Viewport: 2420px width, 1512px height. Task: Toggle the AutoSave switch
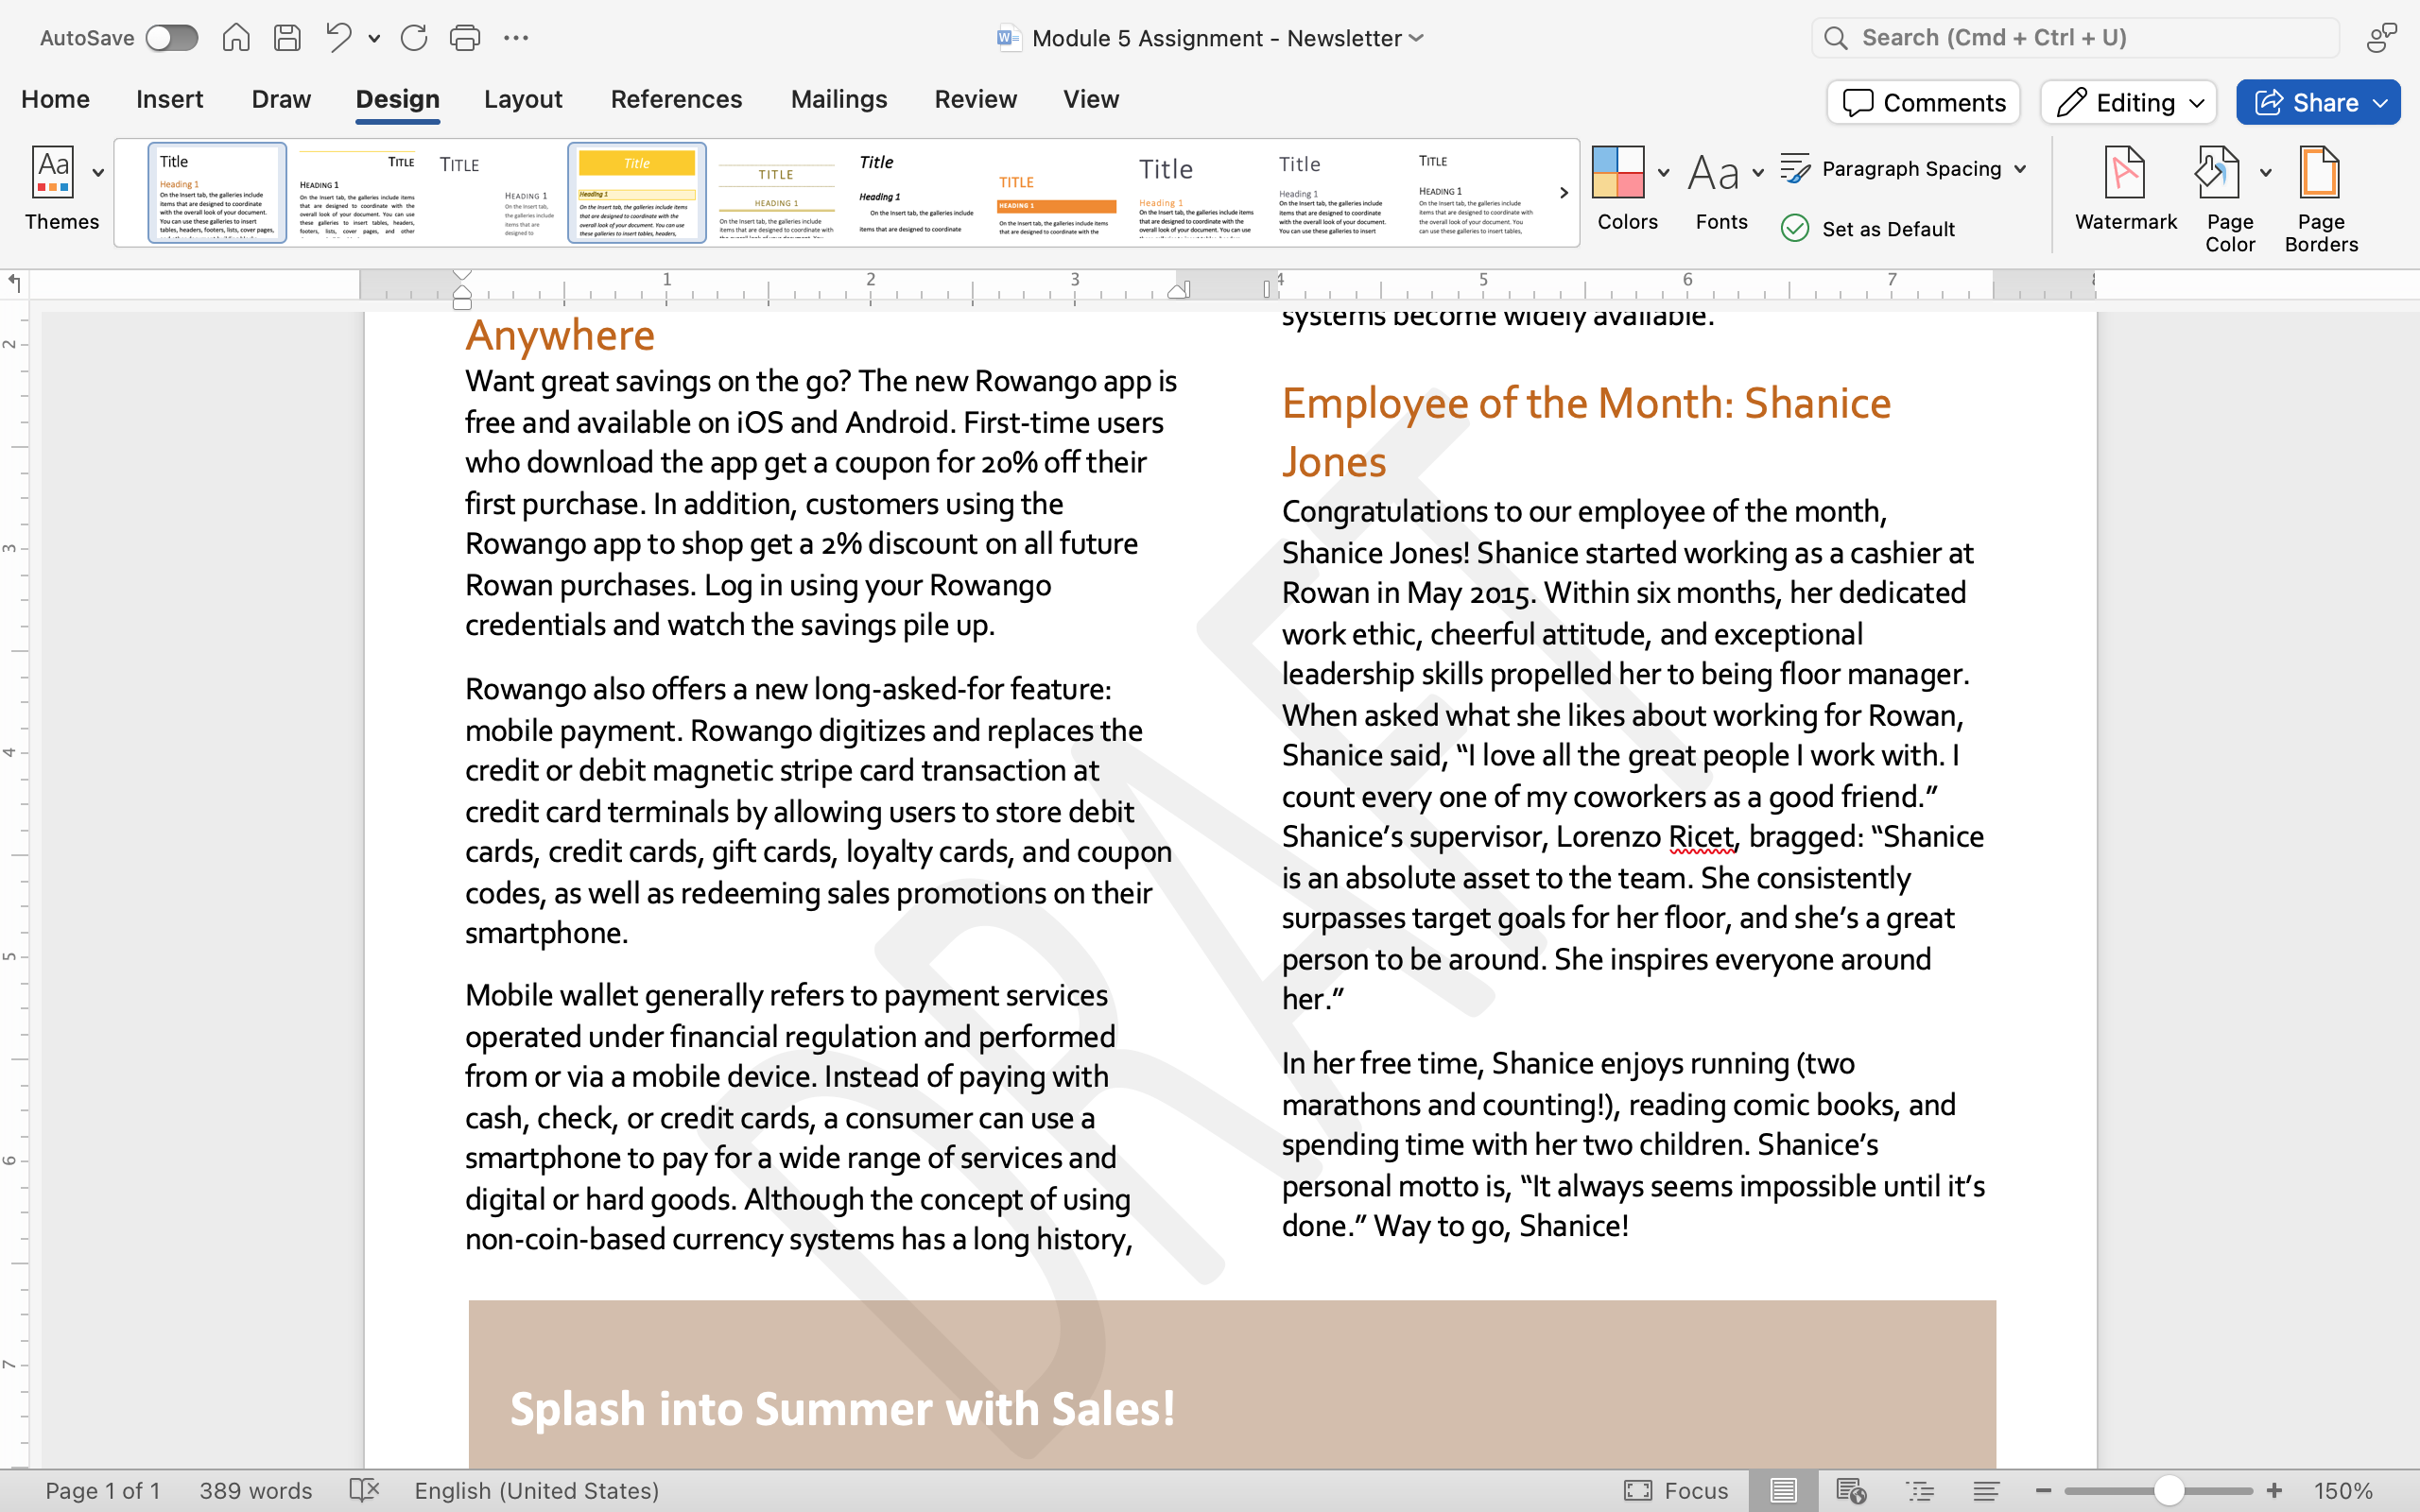[171, 38]
